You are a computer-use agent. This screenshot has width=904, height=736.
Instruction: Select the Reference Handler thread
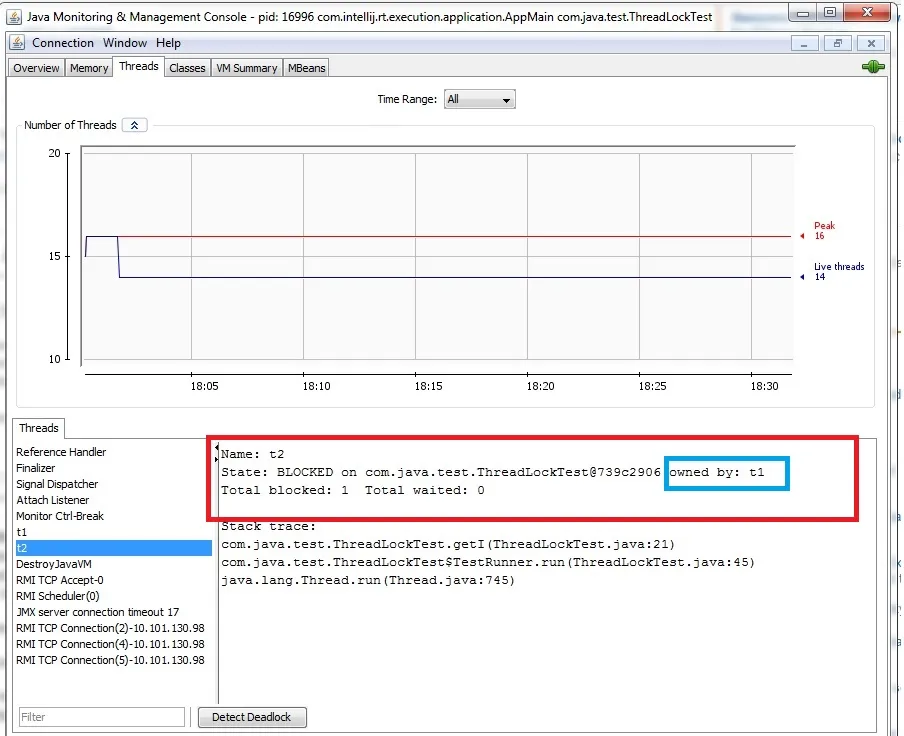tap(61, 452)
